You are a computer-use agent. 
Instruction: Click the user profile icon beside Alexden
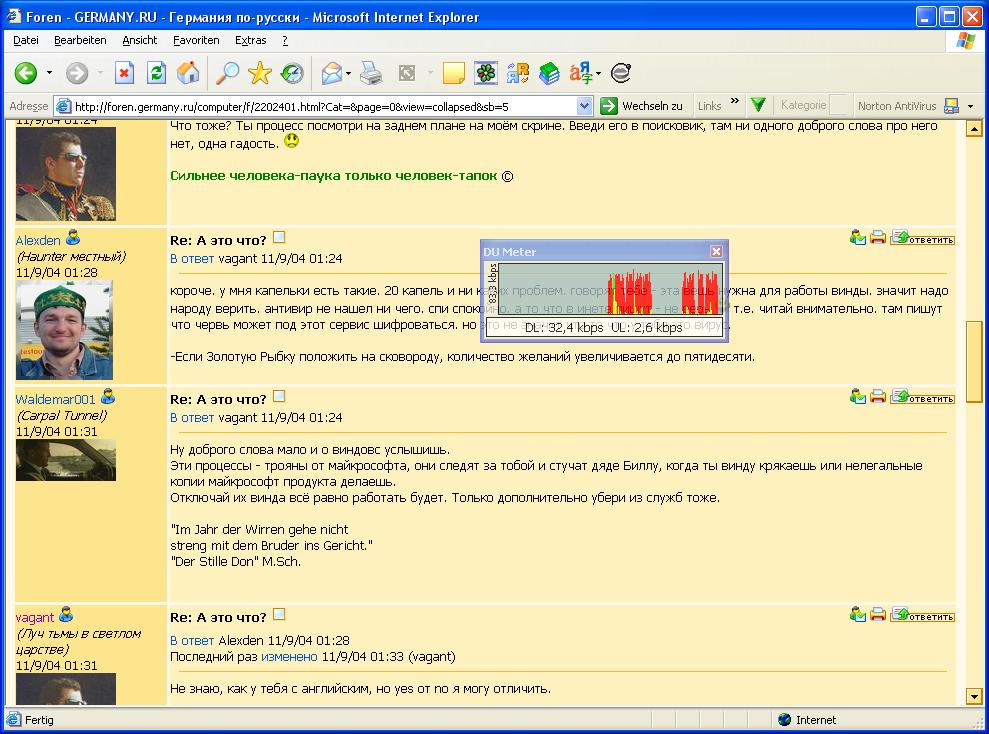(73, 238)
